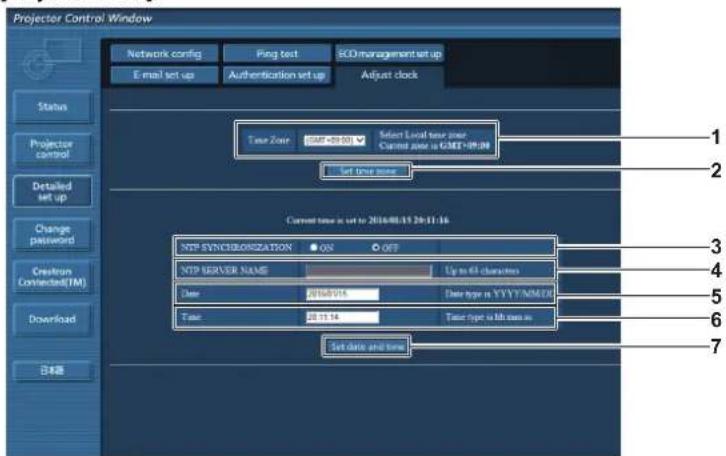726x456 pixels.
Task: Click the 'Up to 63 characters' hint
Action: [x=482, y=271]
